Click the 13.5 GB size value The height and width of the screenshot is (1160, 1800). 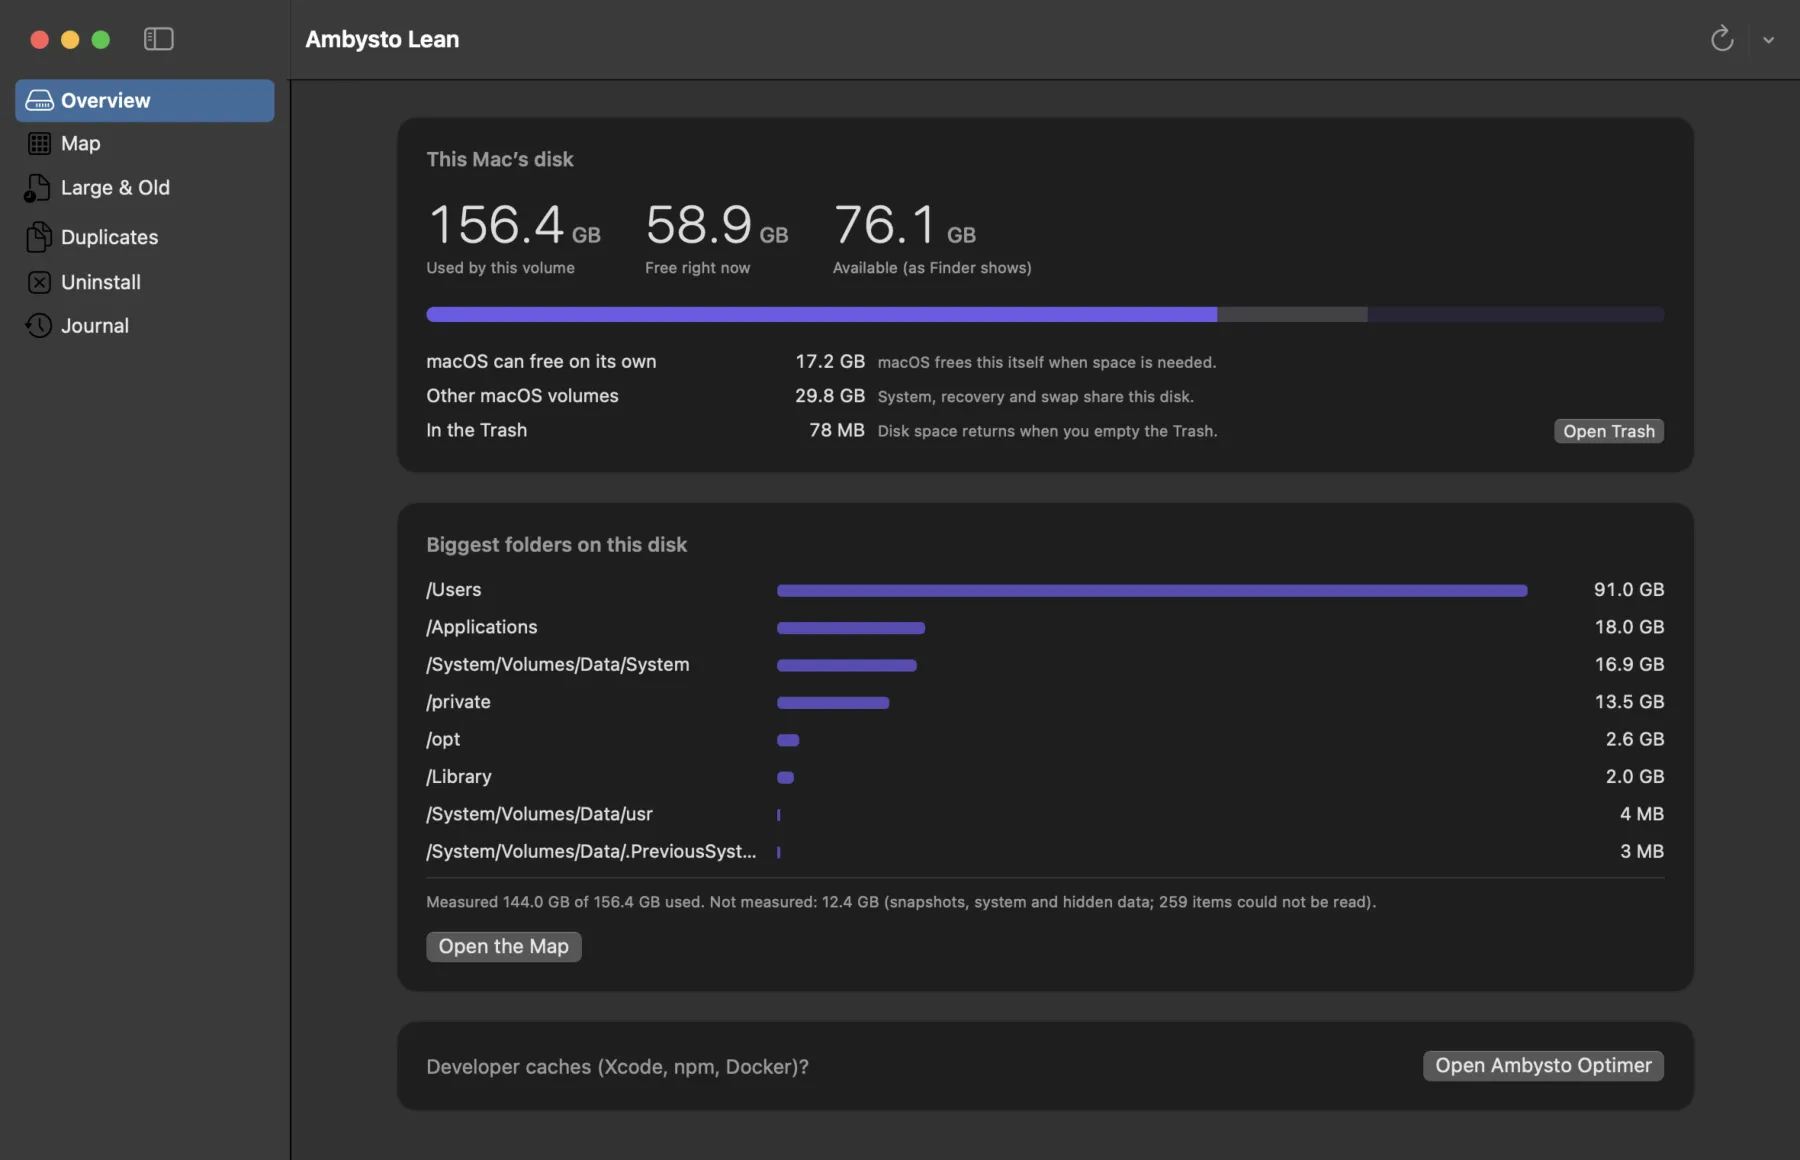[1629, 702]
